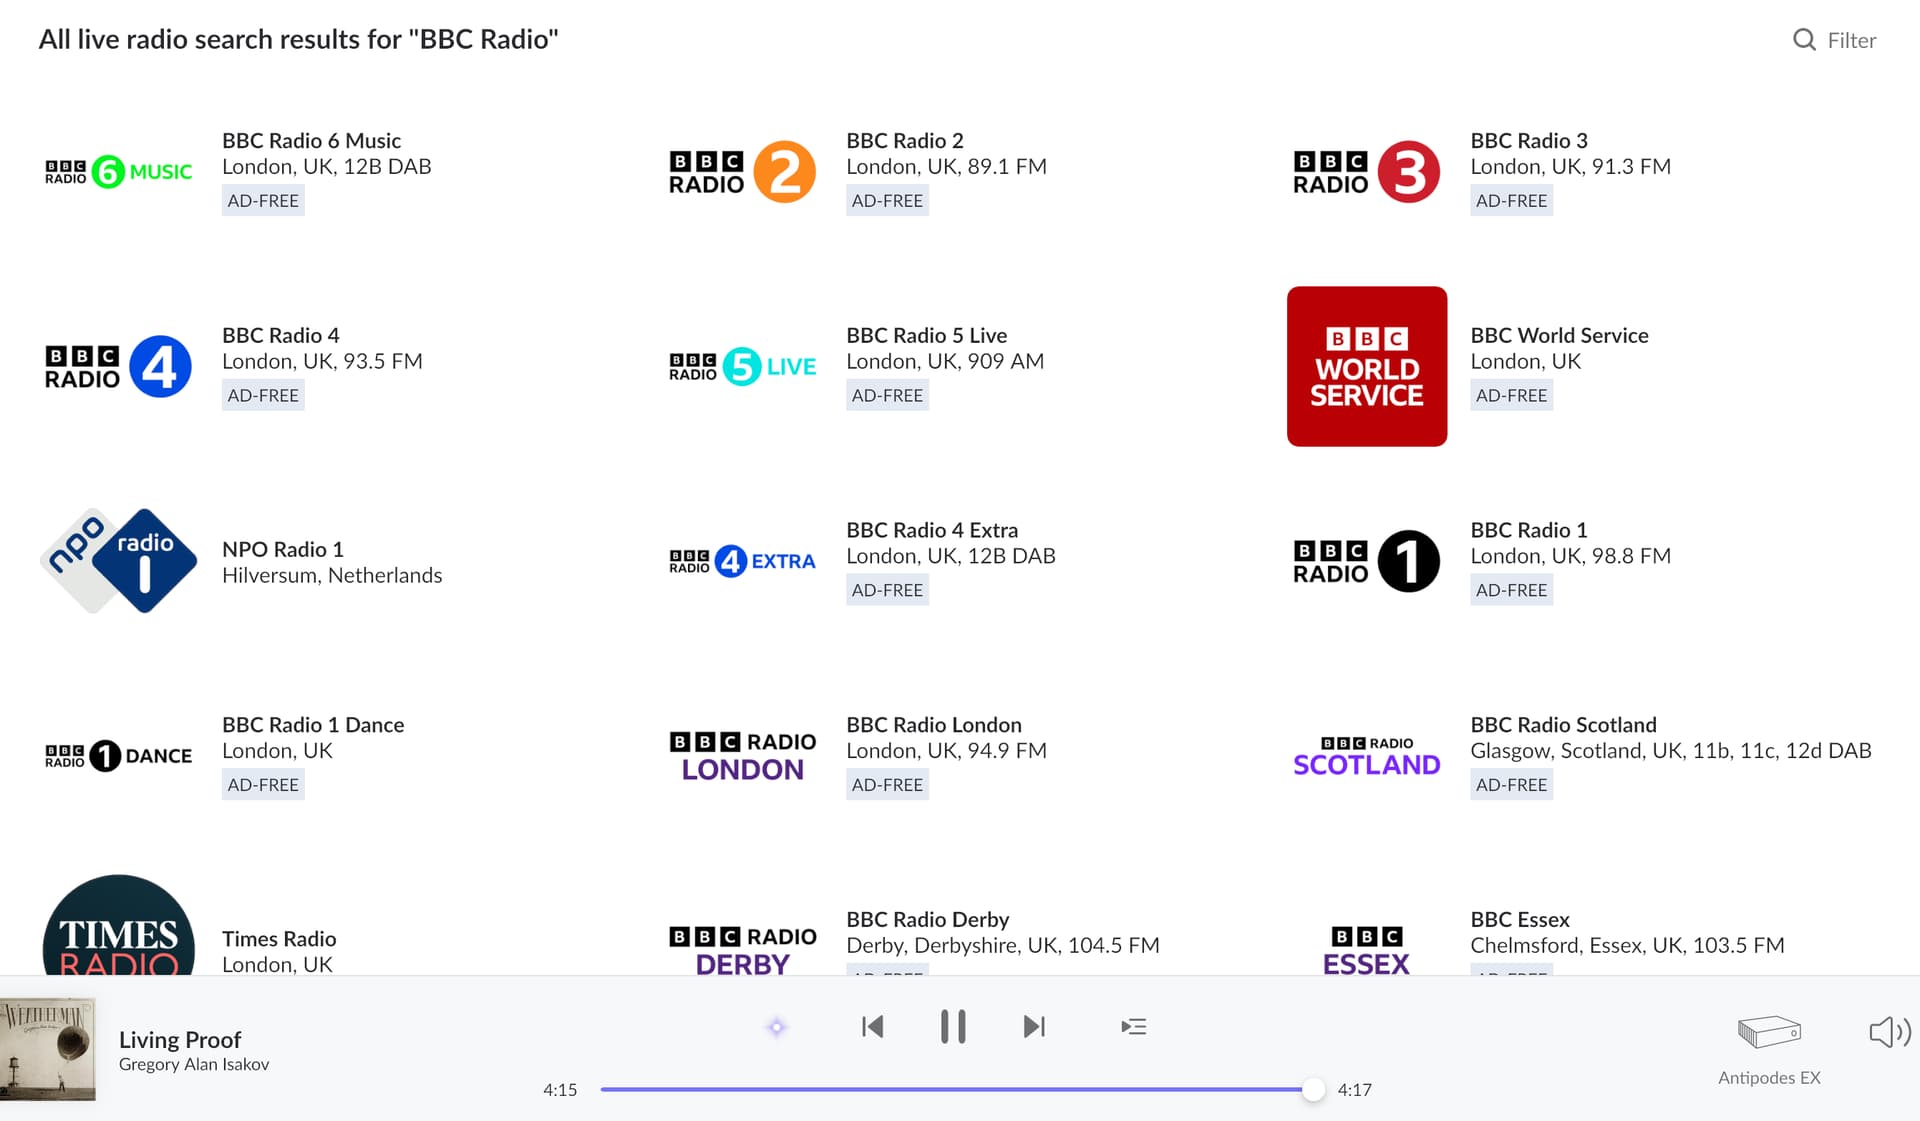Screen dimensions: 1920x1121
Task: Click the Filter search icon
Action: [1804, 40]
